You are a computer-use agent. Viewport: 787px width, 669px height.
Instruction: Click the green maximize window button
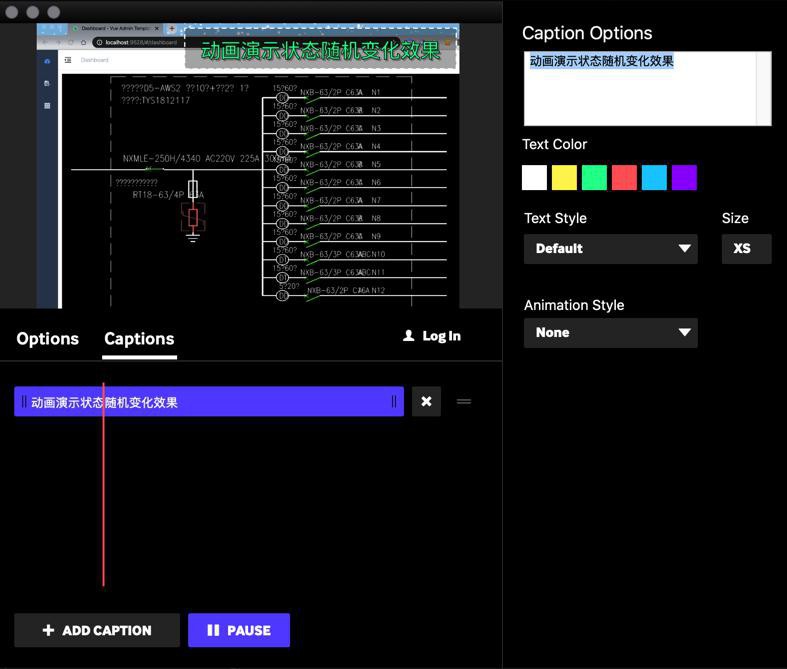[x=54, y=12]
